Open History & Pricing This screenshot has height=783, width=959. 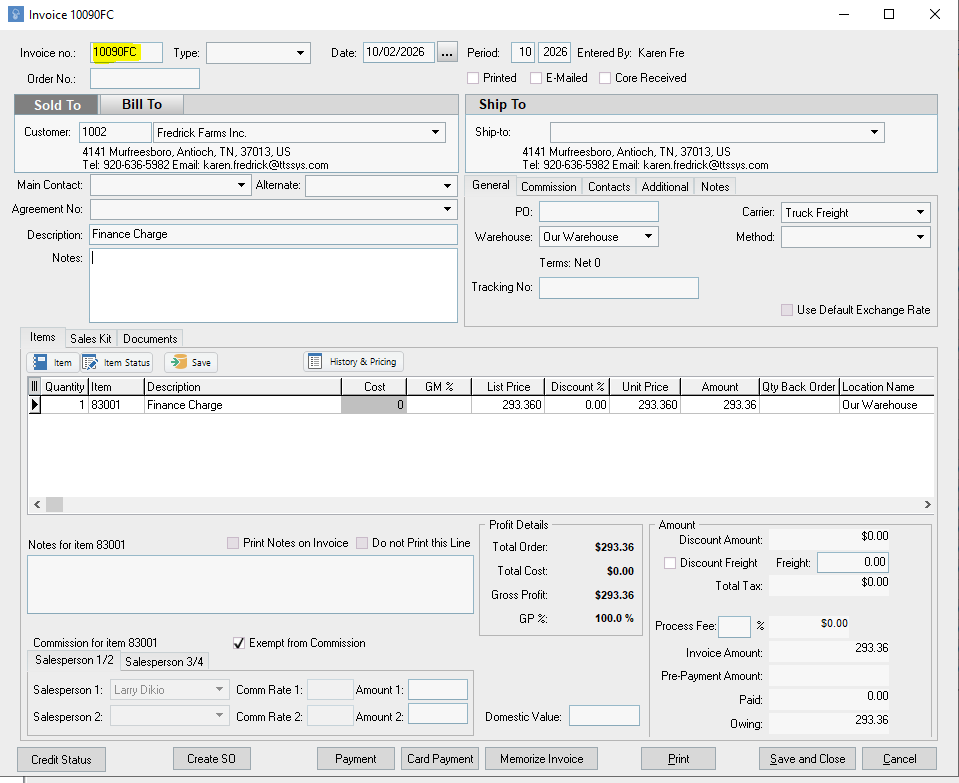click(x=353, y=362)
